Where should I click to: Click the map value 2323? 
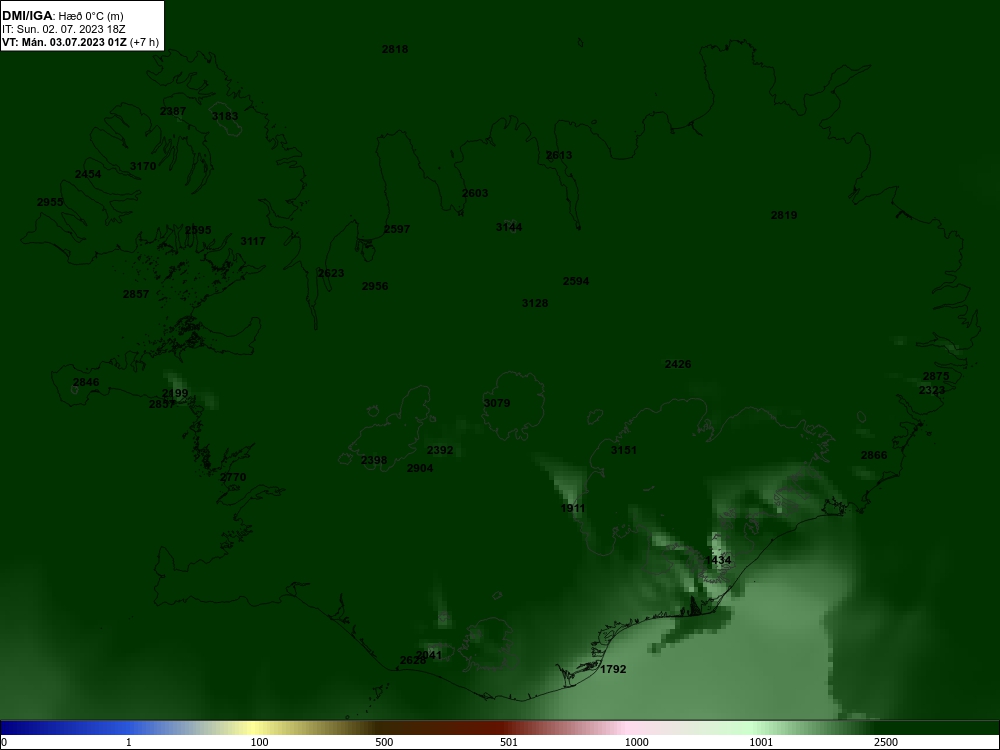click(932, 390)
